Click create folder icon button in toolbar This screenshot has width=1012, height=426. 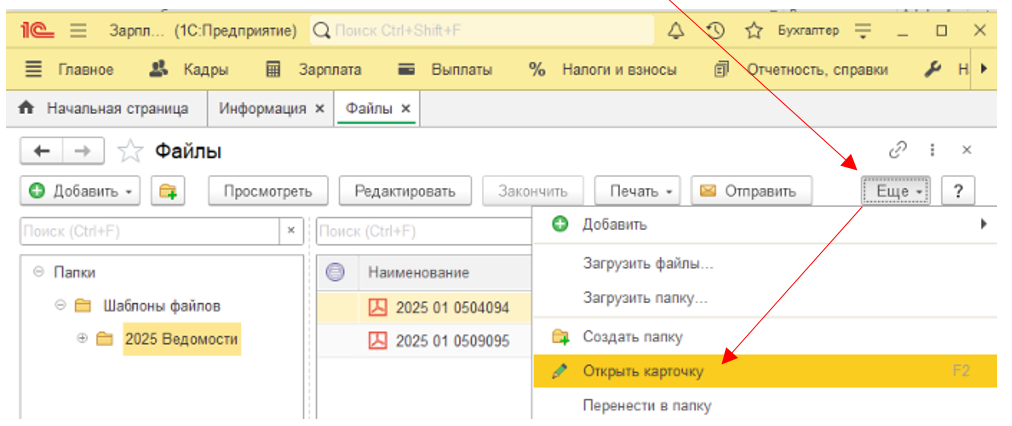point(168,191)
